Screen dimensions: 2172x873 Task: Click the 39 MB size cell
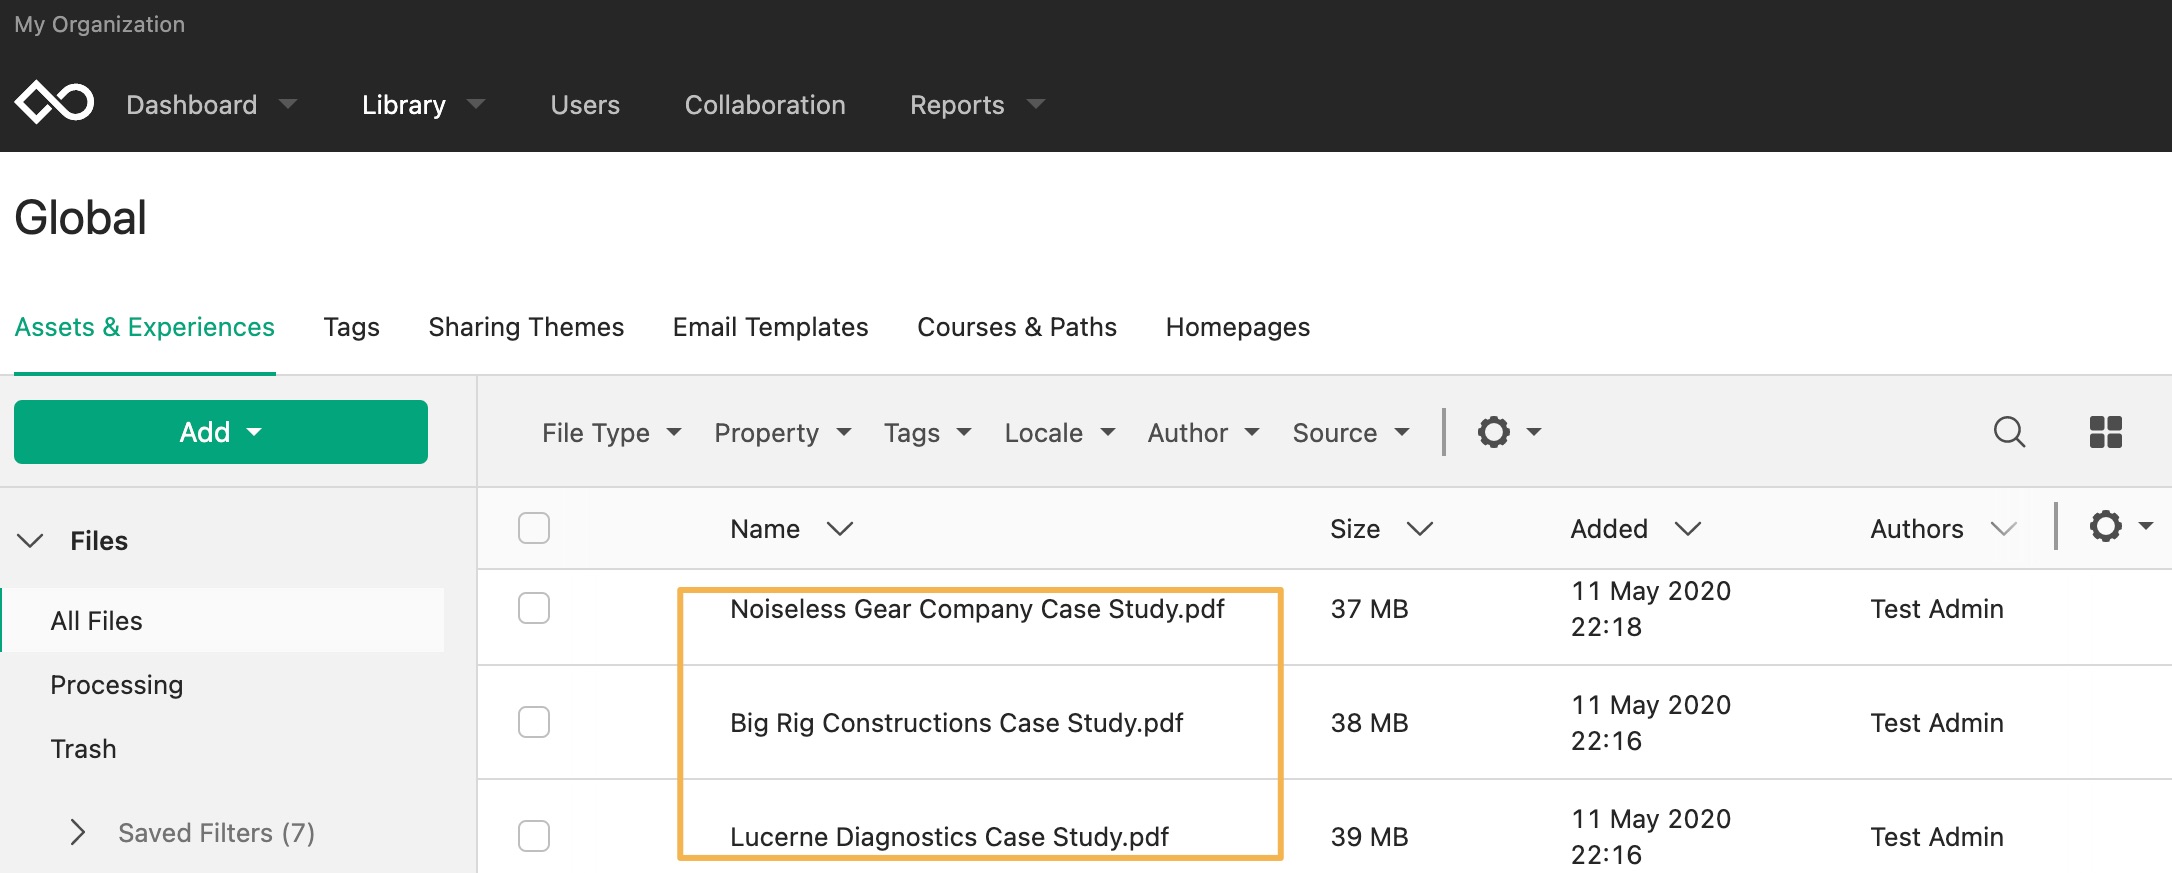click(1369, 837)
